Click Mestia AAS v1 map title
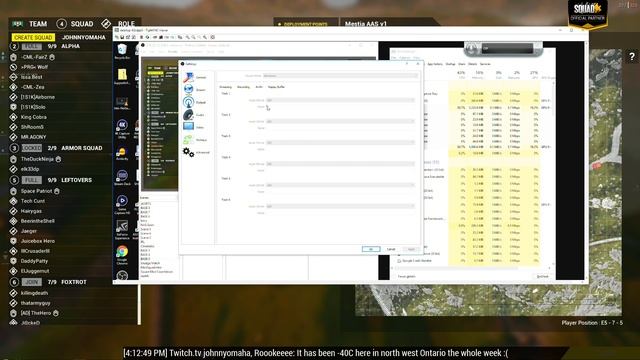 (x=365, y=24)
